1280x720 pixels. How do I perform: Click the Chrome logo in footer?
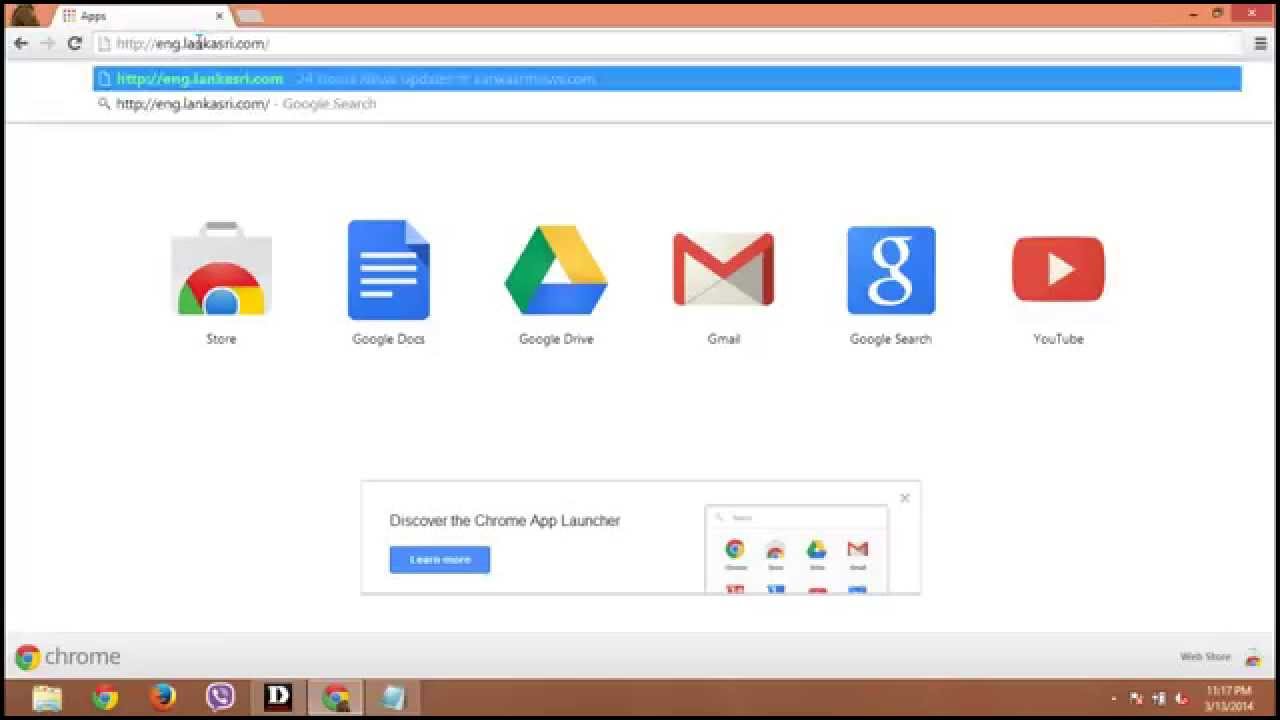(x=68, y=657)
